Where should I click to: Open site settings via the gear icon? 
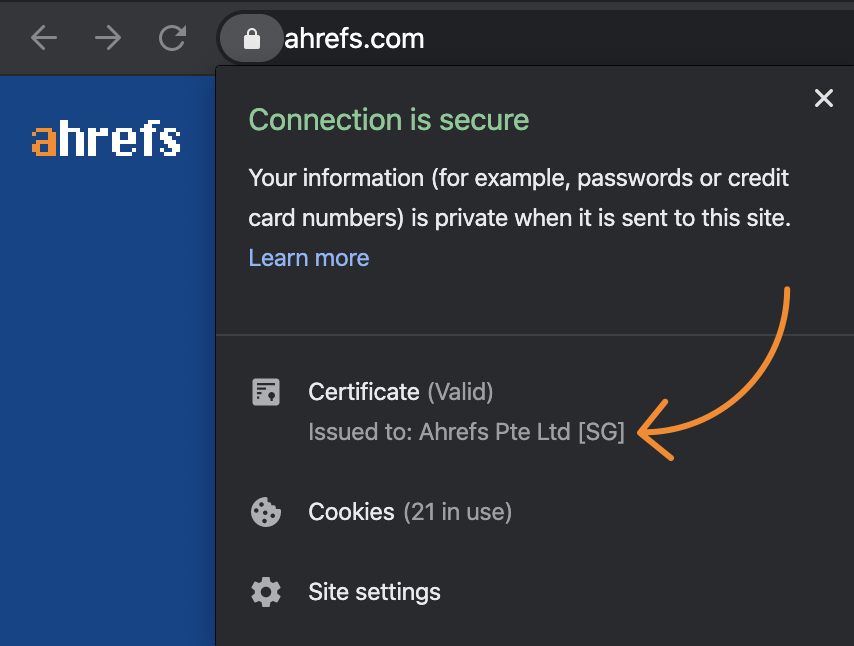point(265,592)
